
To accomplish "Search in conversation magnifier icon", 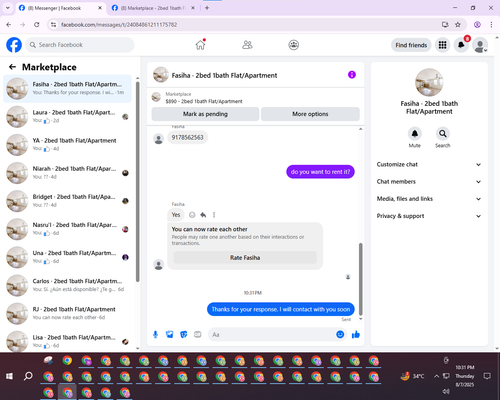I will [x=443, y=134].
